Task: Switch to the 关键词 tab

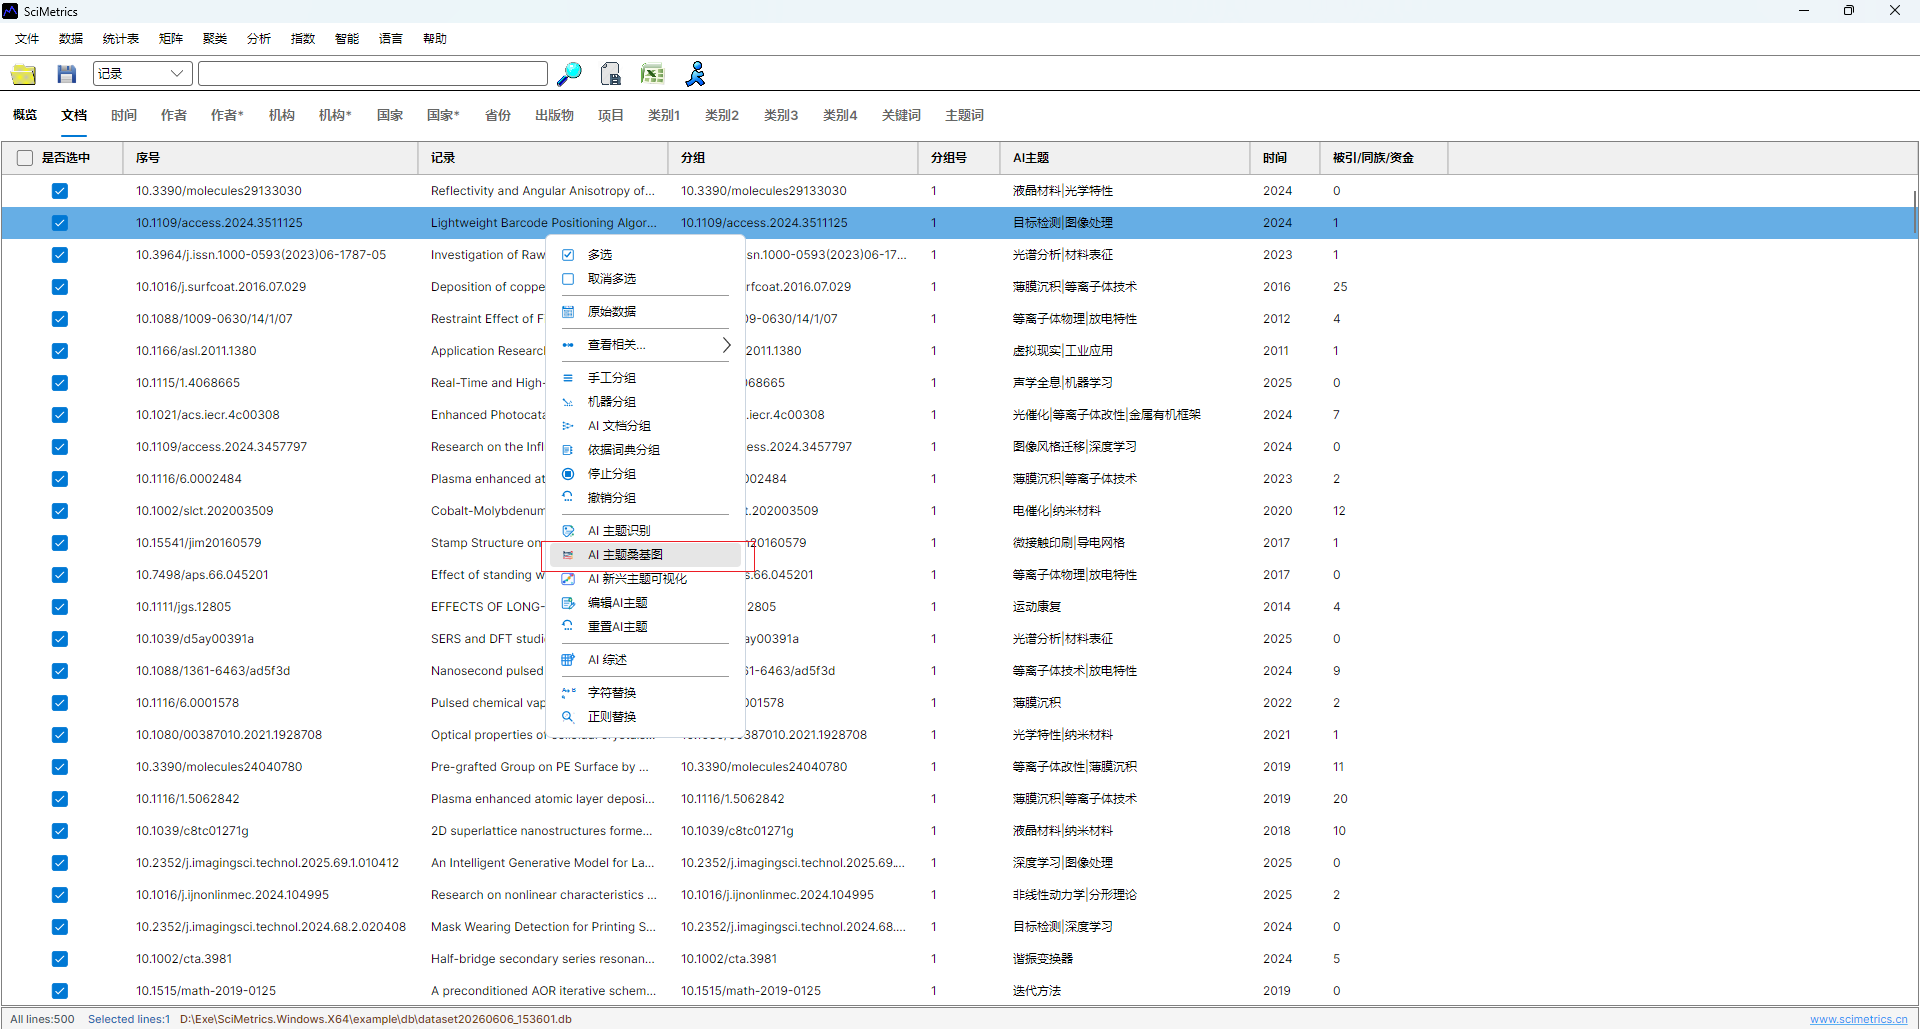Action: (x=901, y=116)
